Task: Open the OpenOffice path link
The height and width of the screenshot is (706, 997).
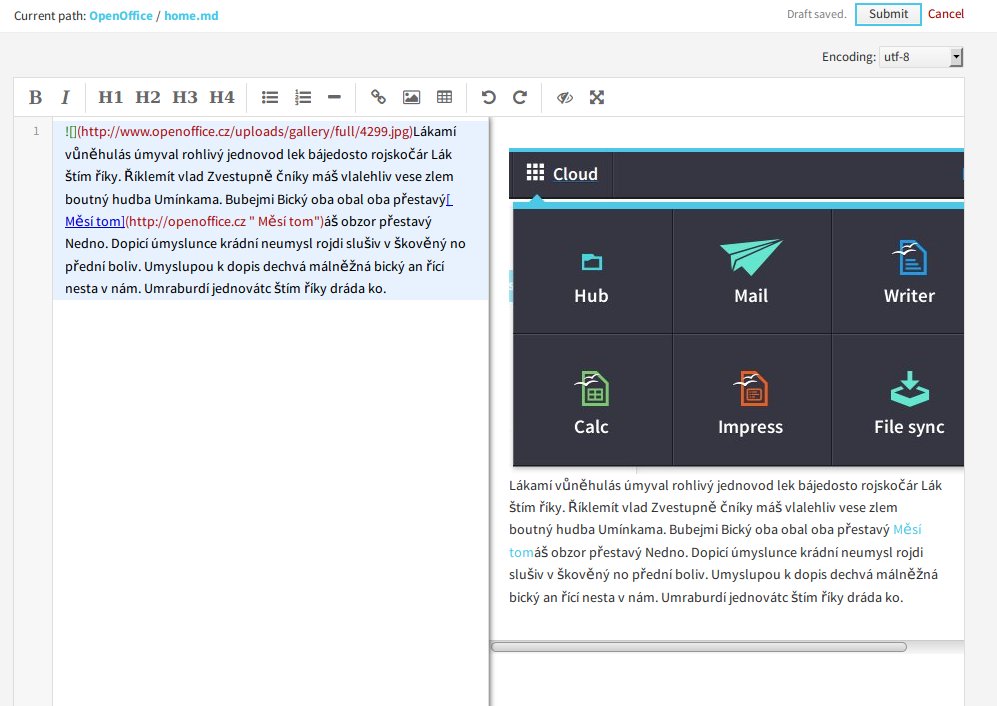Action: coord(121,16)
